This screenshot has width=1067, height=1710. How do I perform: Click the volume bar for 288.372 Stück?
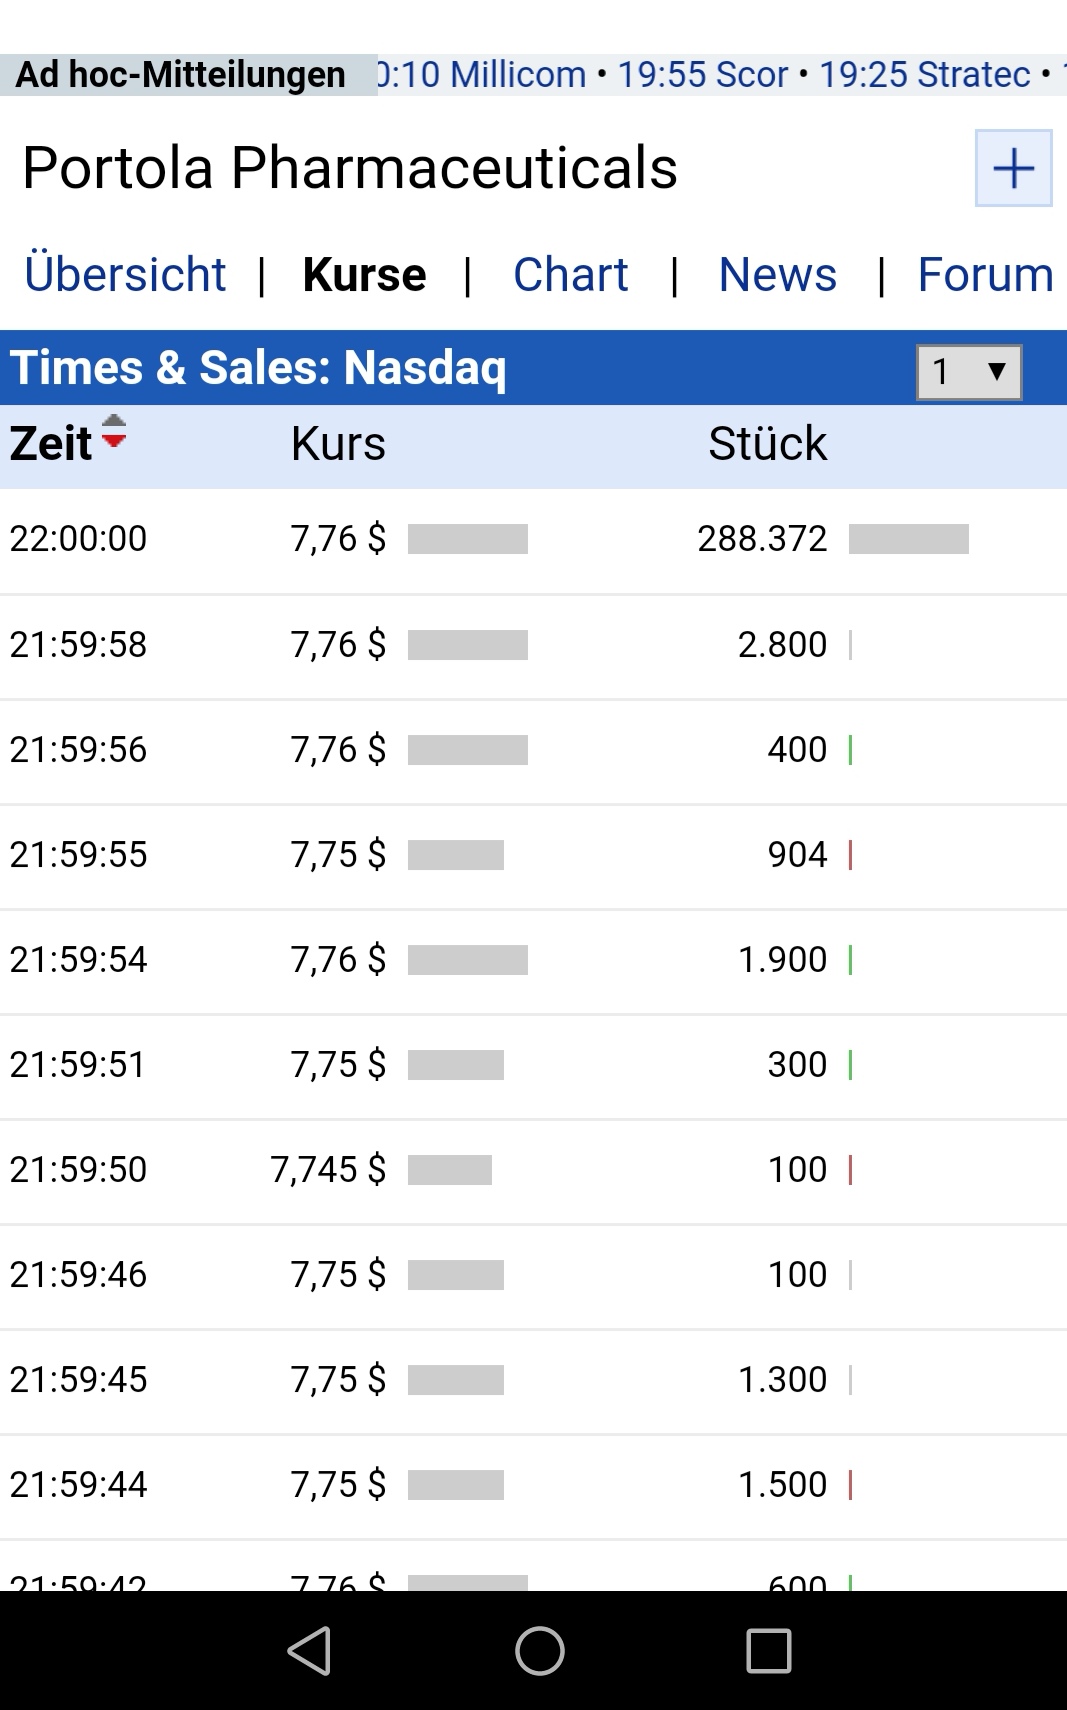point(908,539)
